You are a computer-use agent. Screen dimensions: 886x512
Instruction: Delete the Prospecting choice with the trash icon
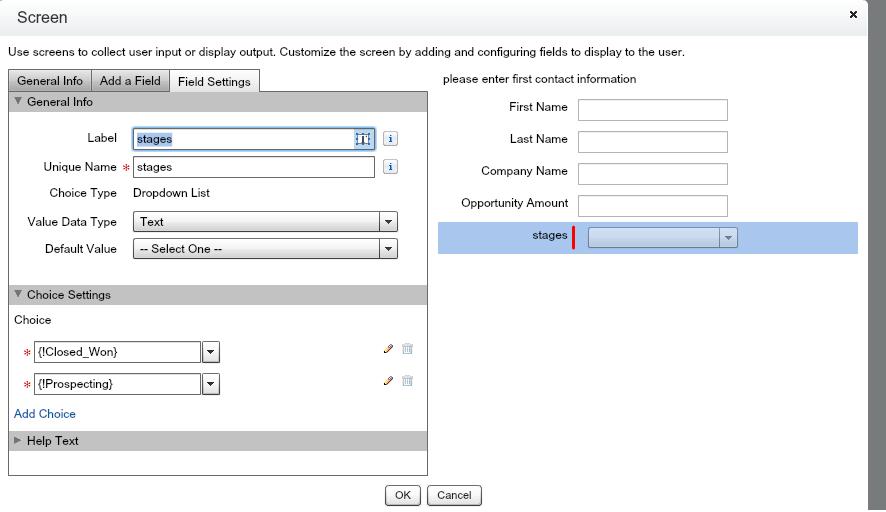pos(408,381)
